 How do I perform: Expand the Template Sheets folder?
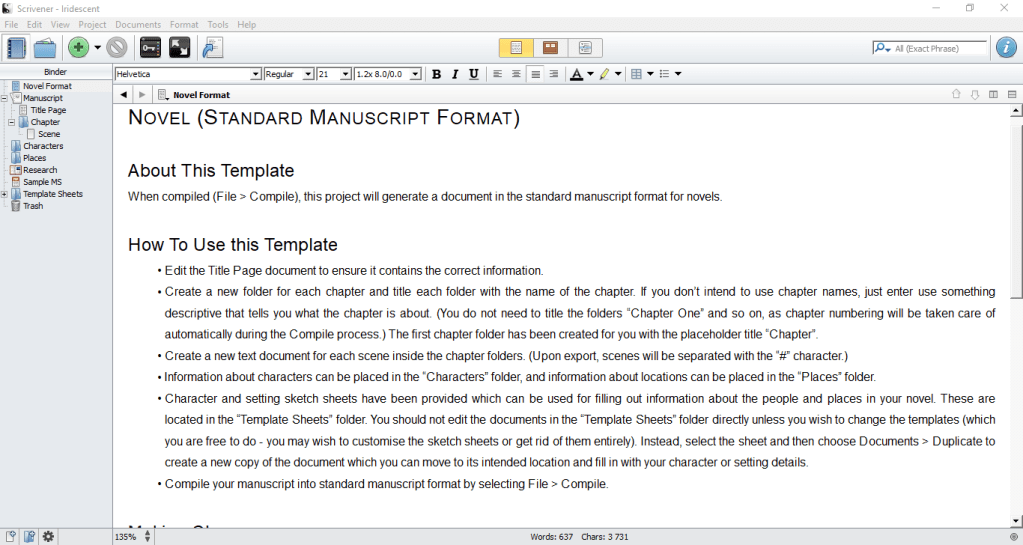(5, 194)
